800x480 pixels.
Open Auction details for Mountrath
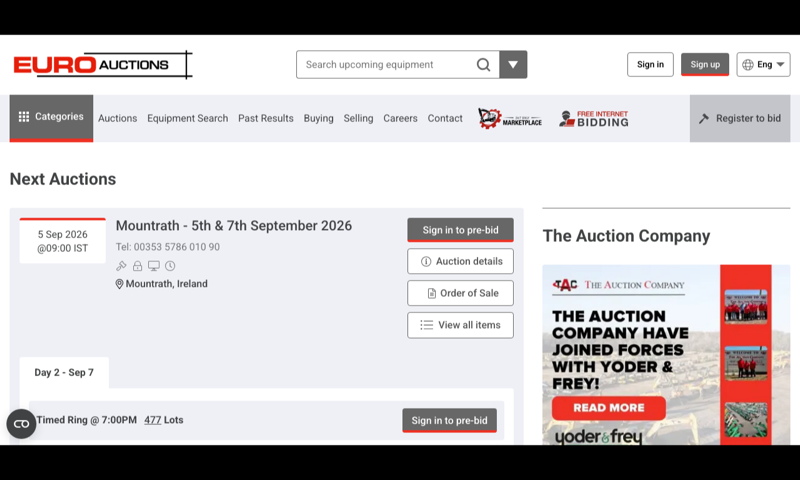(460, 261)
